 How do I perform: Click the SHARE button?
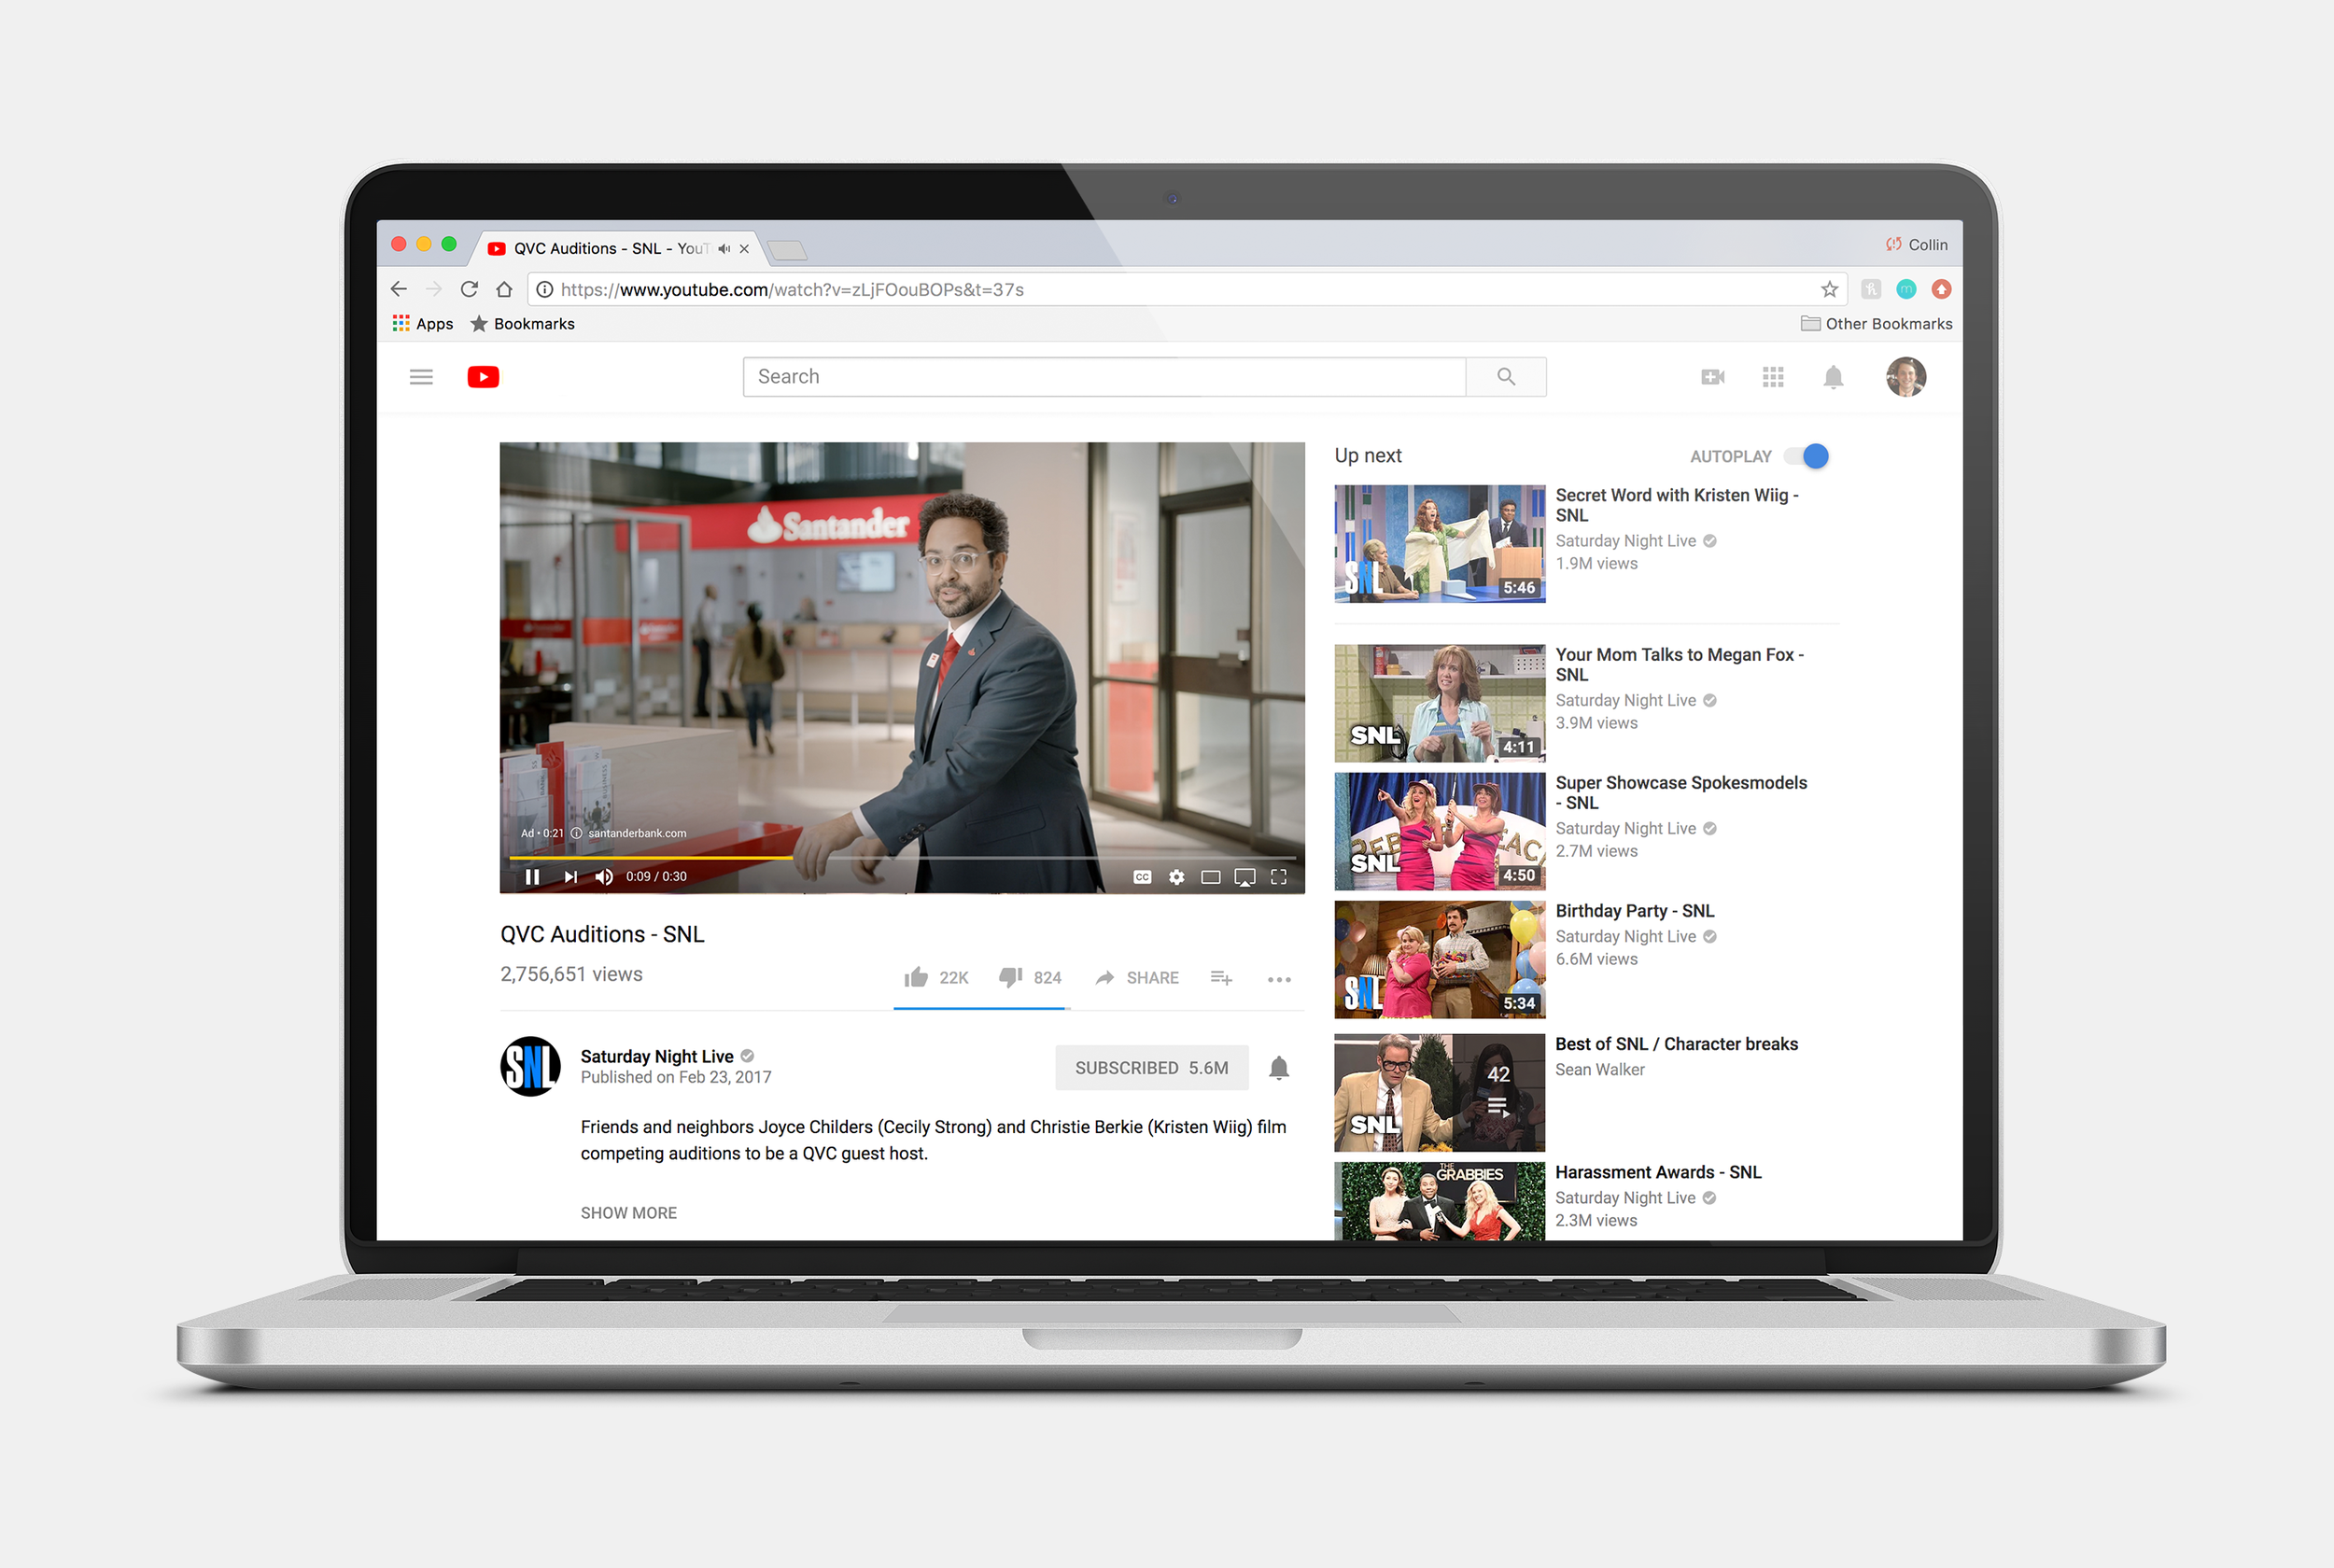pyautogui.click(x=1137, y=977)
